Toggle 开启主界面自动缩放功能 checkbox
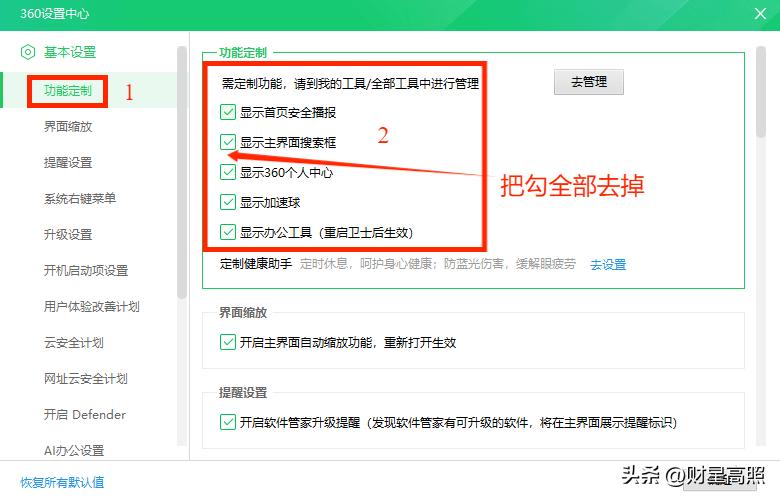This screenshot has height=500, width=780. coord(228,342)
